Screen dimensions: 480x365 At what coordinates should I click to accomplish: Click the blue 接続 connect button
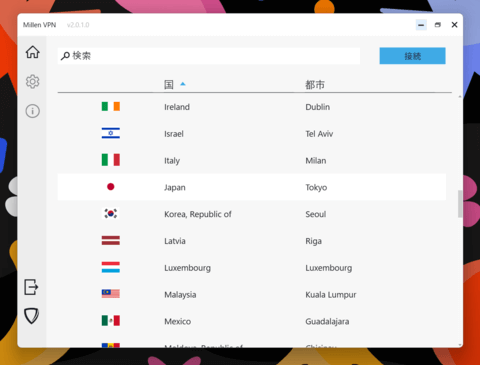pos(412,56)
